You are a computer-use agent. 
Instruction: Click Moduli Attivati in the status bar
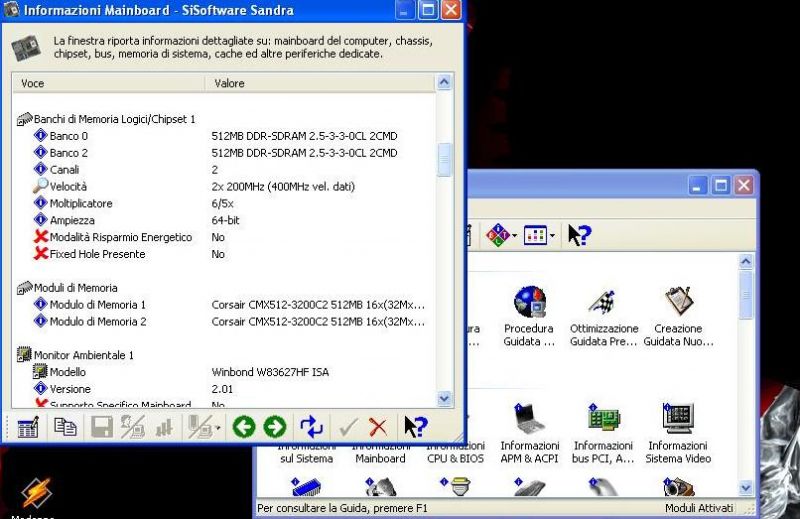[x=699, y=508]
